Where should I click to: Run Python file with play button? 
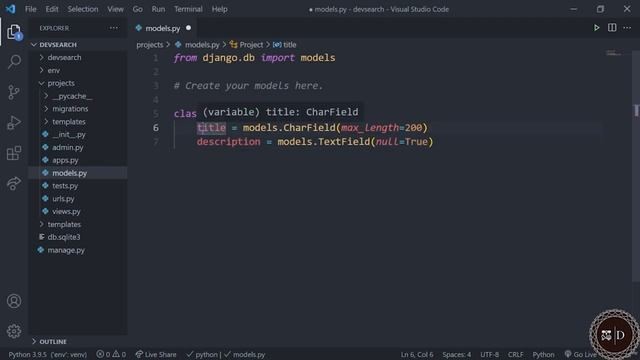coord(596,28)
